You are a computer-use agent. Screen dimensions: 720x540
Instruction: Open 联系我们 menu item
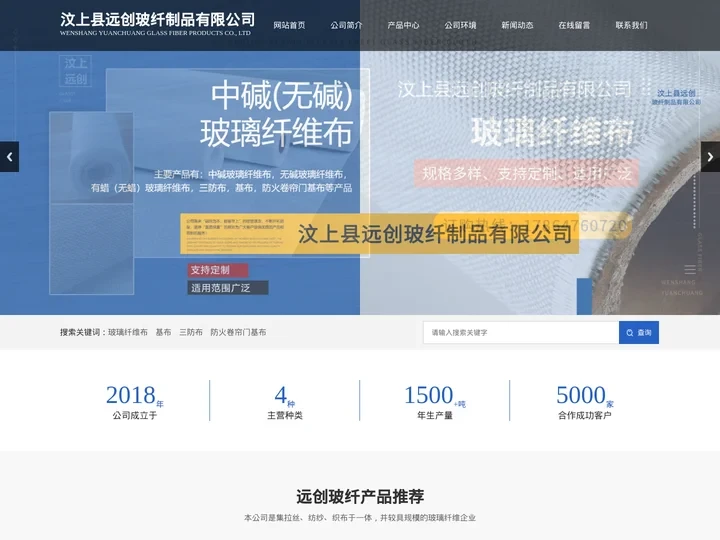point(631,25)
